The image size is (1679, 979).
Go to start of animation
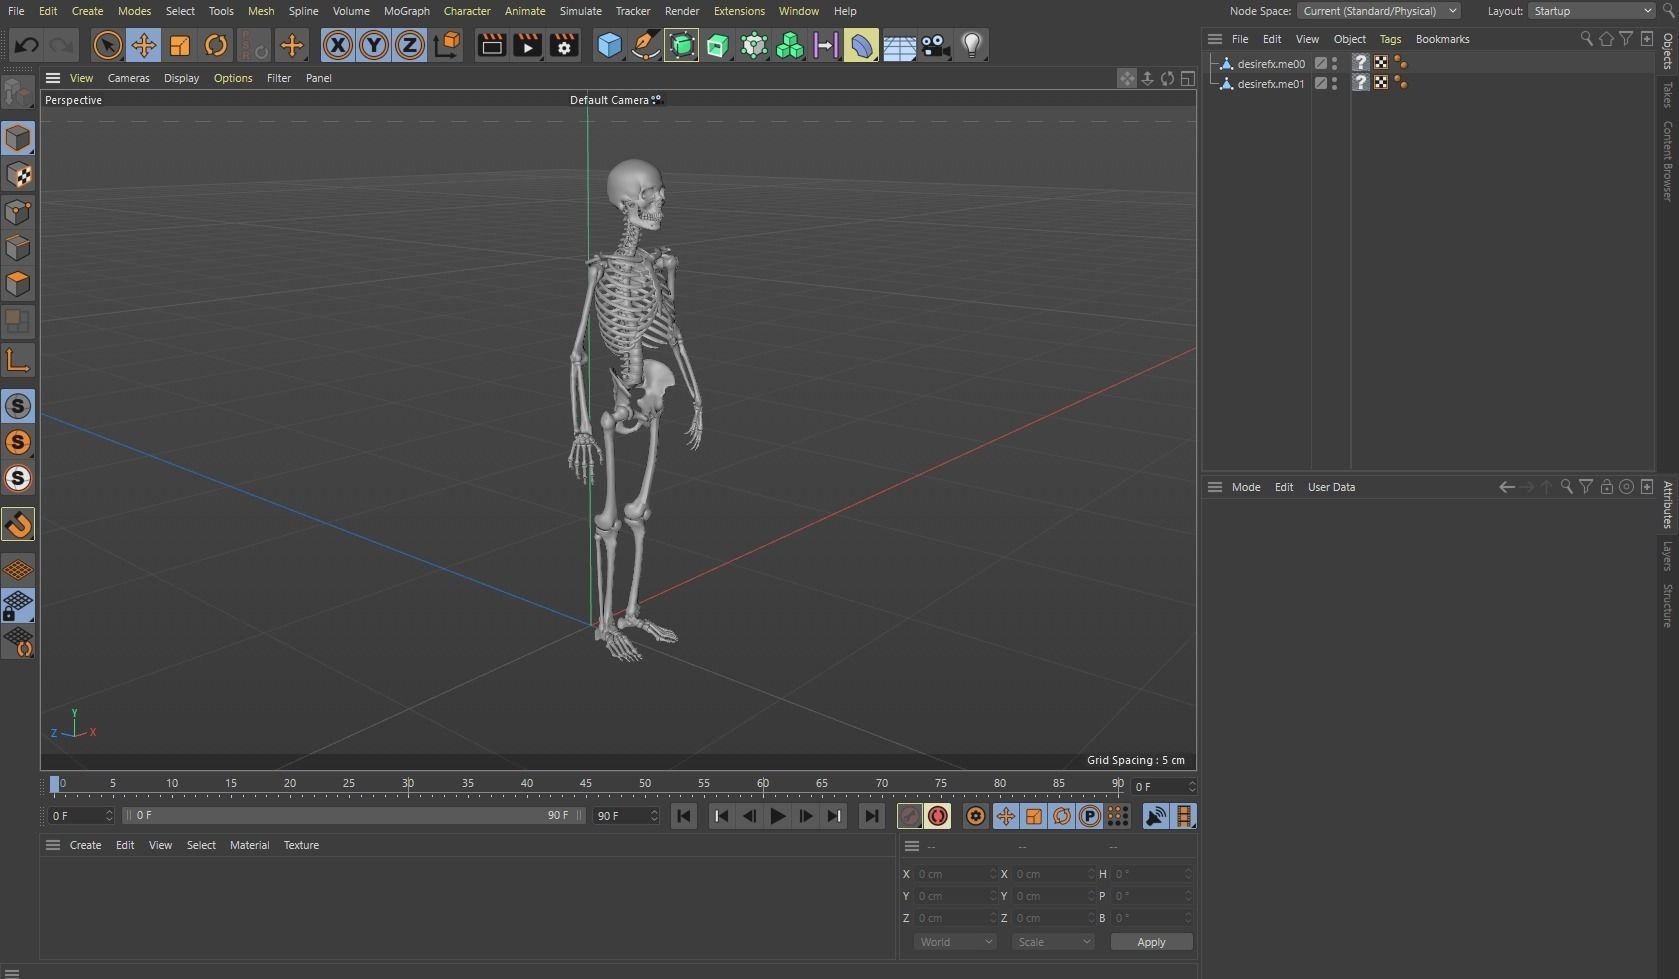tap(684, 816)
